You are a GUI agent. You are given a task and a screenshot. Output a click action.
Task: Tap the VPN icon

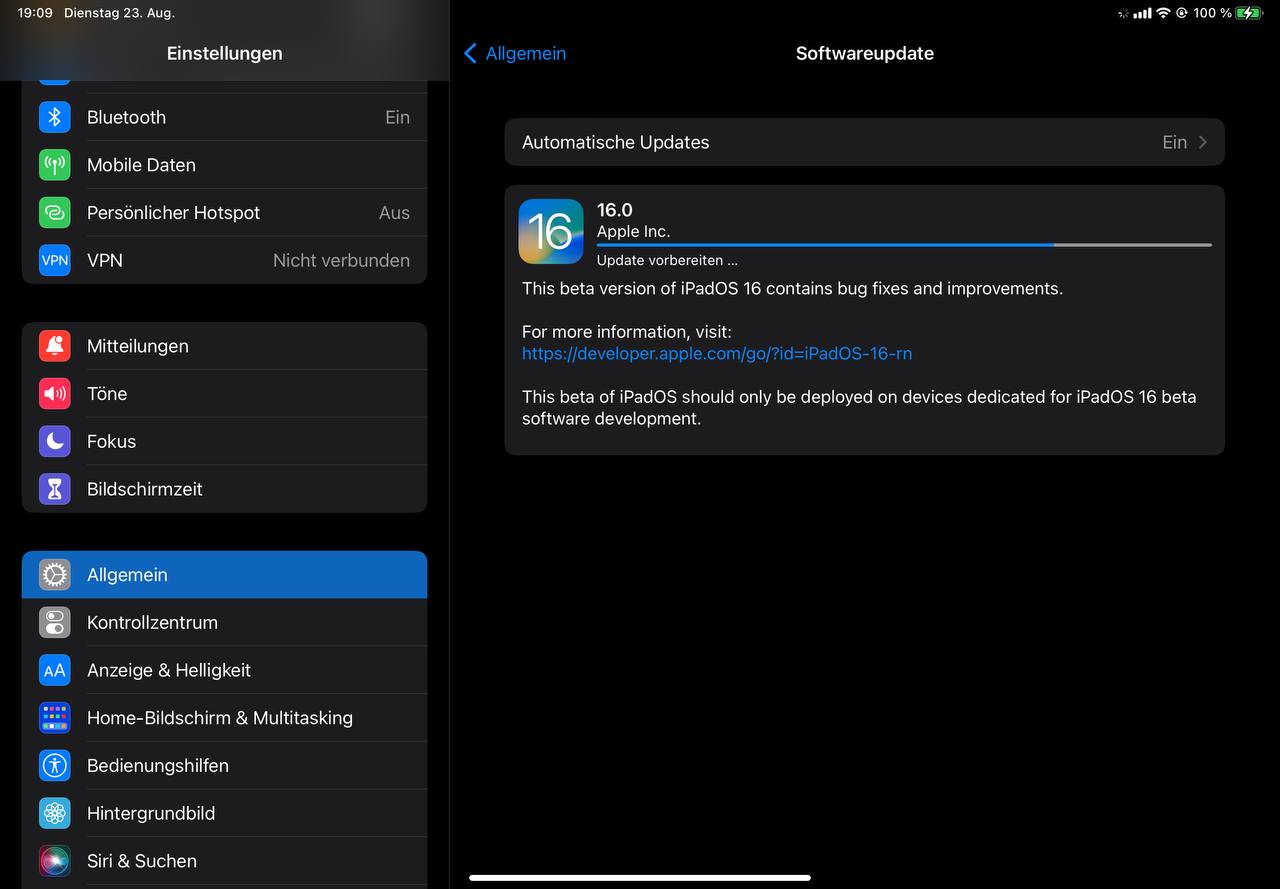55,260
